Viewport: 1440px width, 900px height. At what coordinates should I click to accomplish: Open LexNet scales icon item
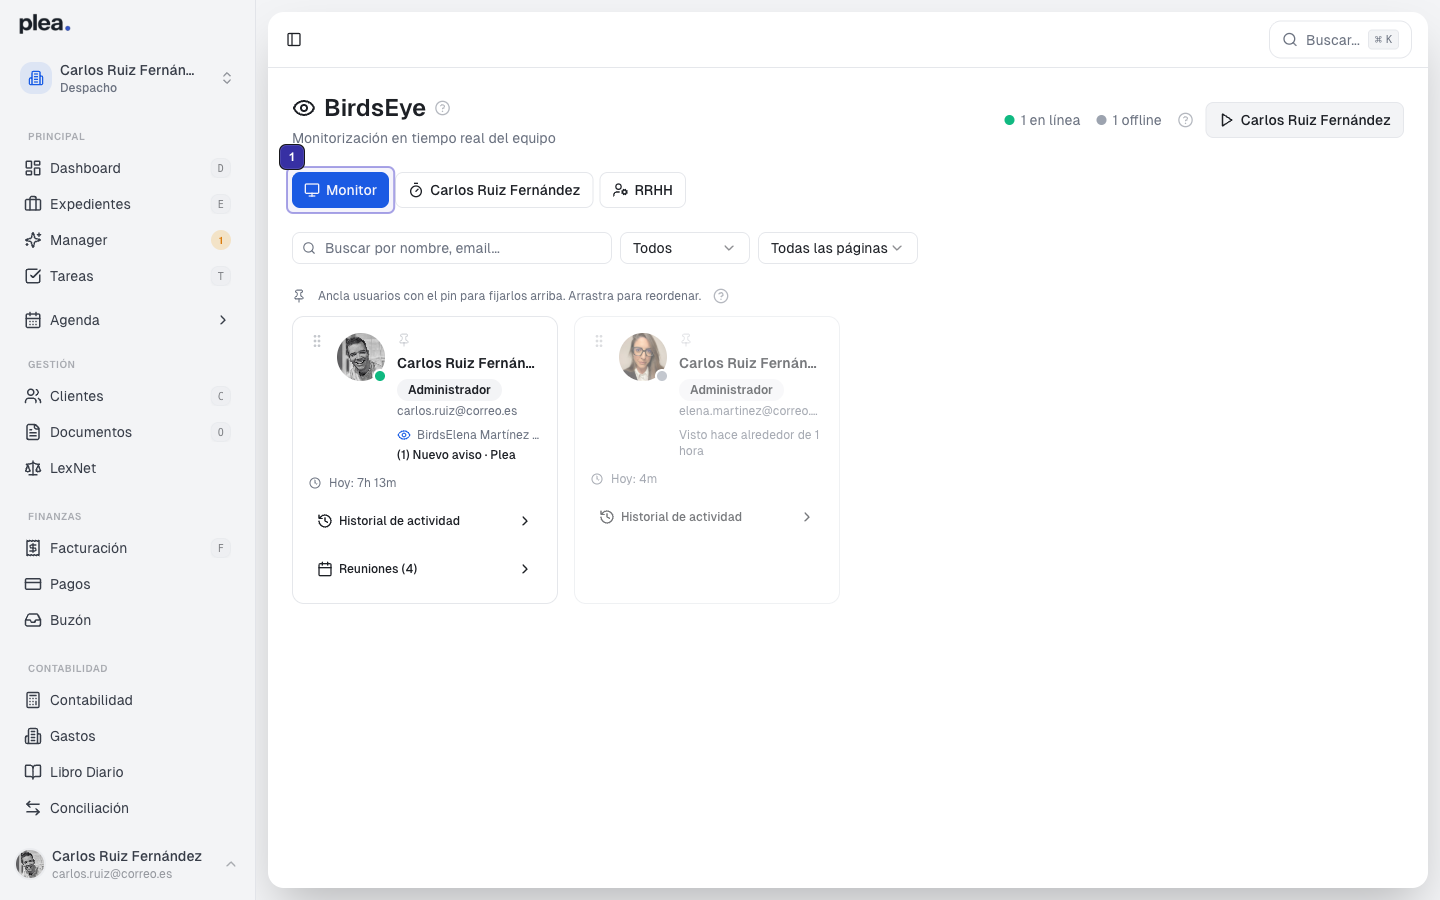[128, 468]
